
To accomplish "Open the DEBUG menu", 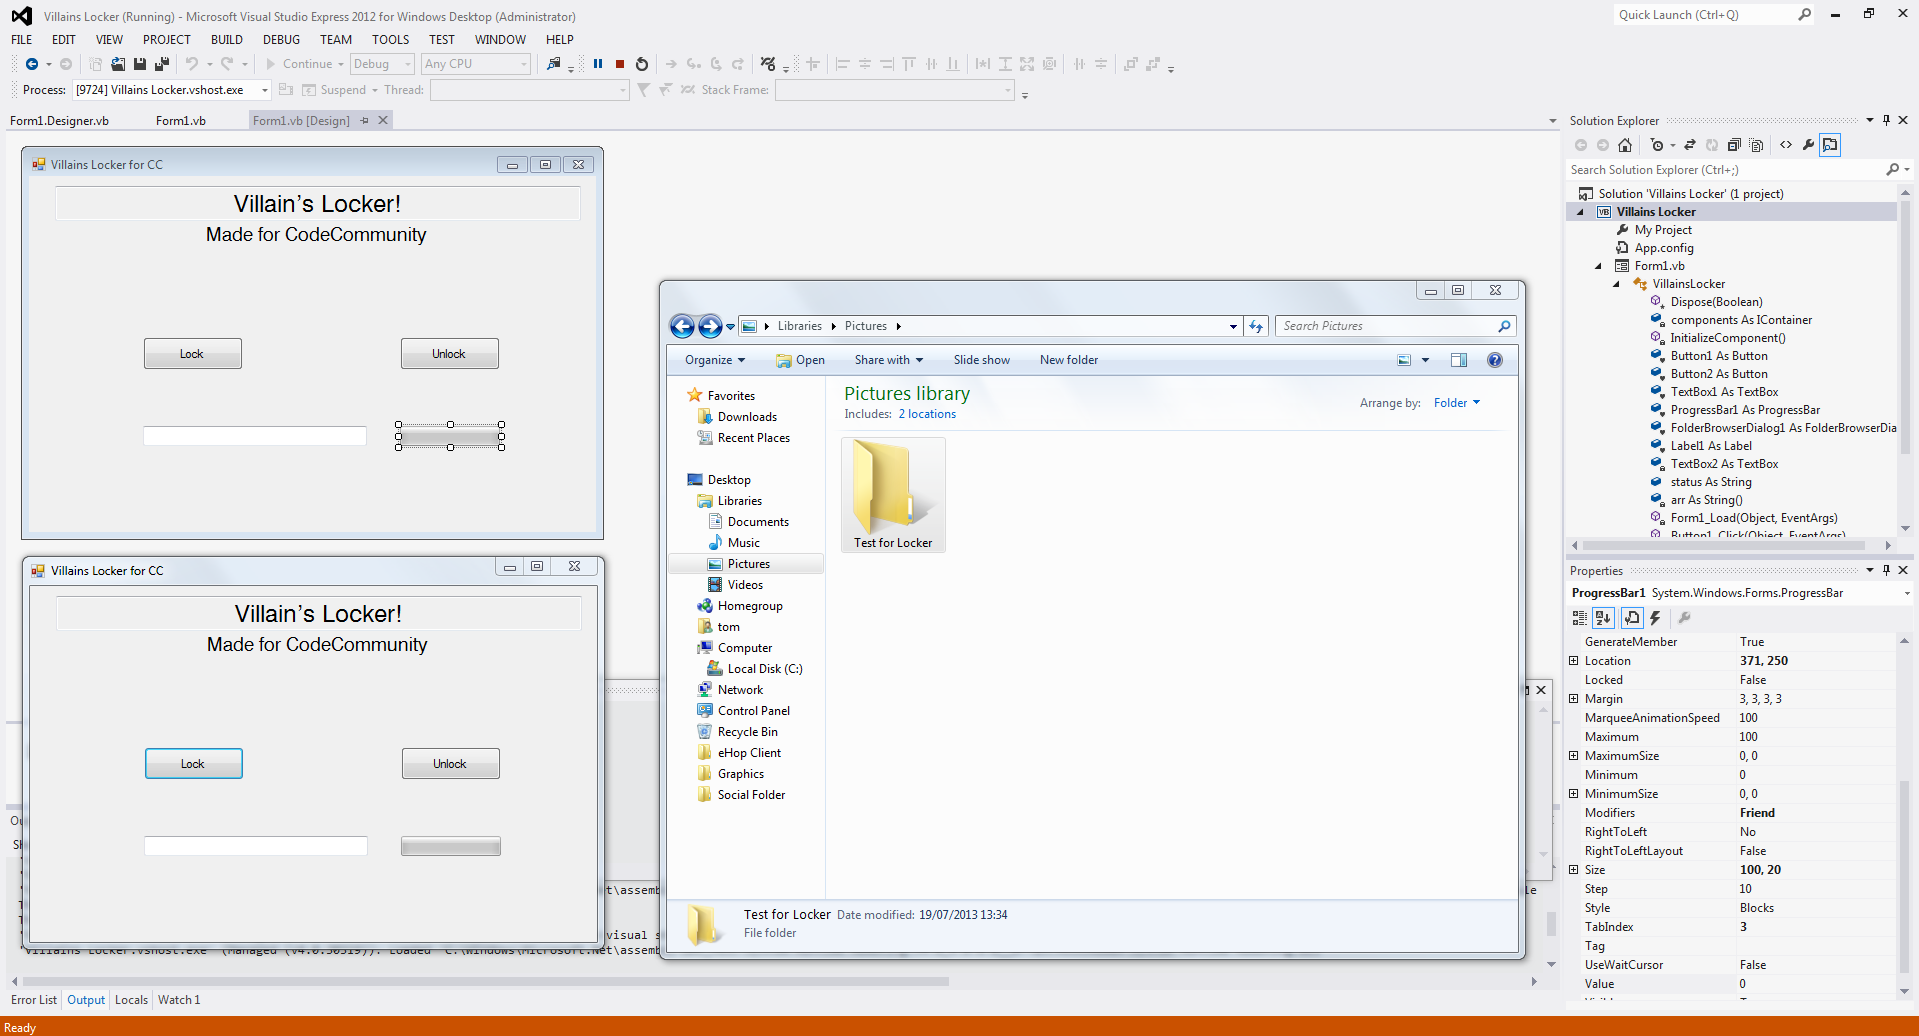I will (281, 40).
